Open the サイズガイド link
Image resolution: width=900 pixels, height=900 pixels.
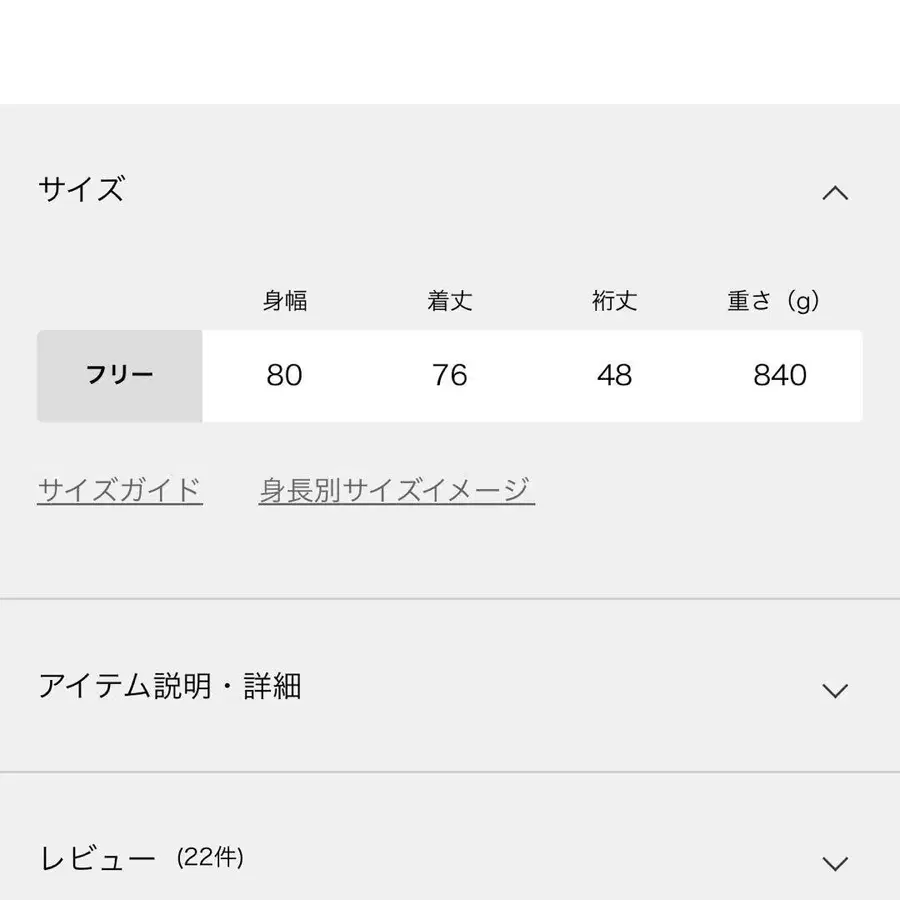coord(120,491)
